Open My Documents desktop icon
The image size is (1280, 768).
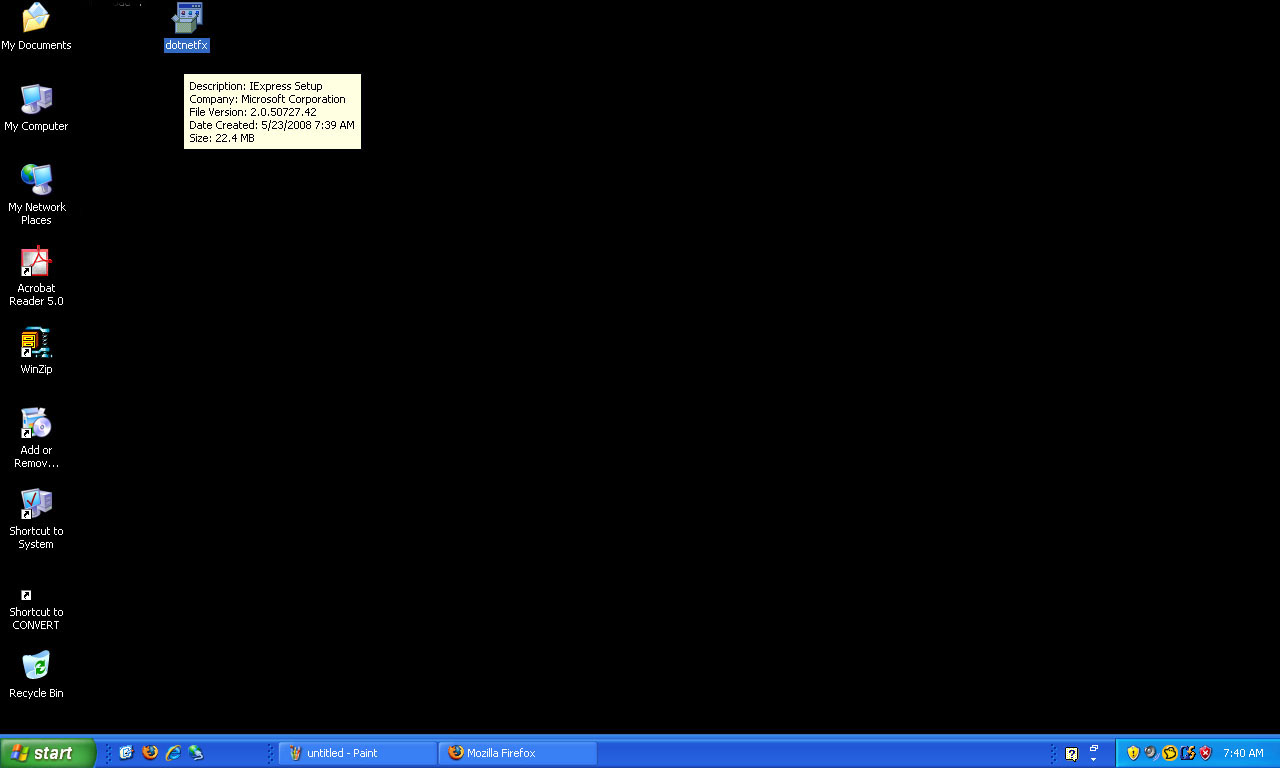click(36, 18)
